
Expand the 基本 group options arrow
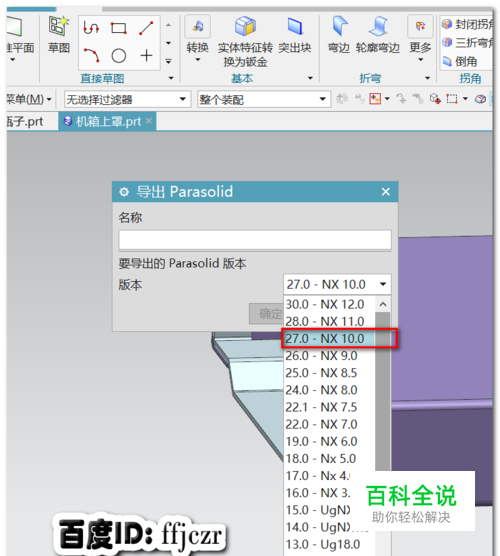click(310, 78)
